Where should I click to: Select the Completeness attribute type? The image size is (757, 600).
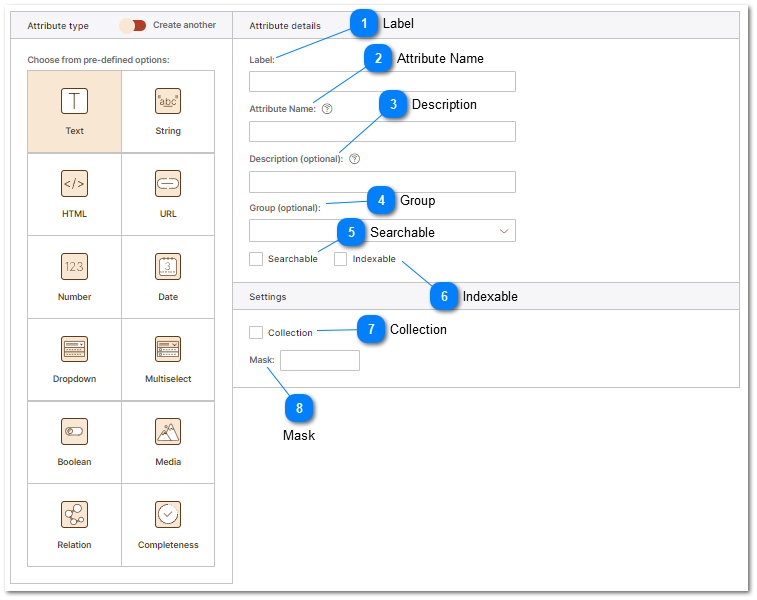(168, 525)
